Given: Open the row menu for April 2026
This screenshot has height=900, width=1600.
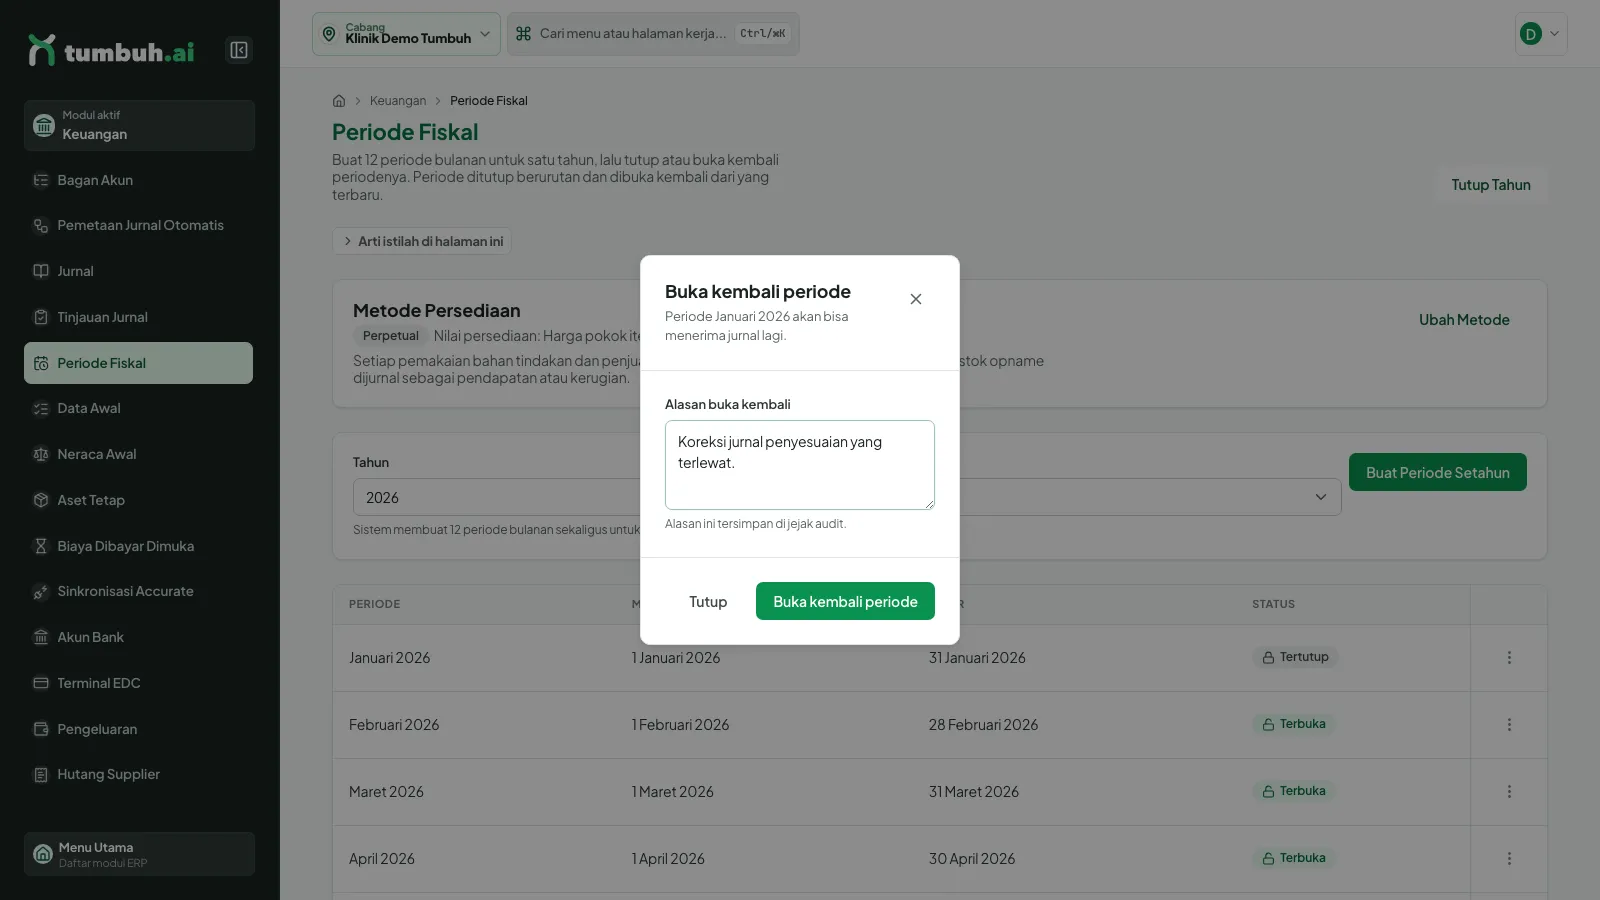Looking at the screenshot, I should tap(1509, 859).
